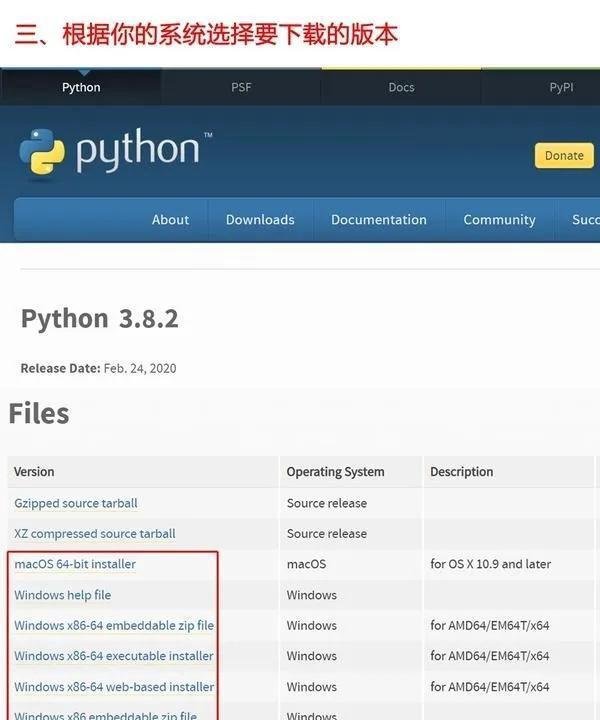
Task: Click Source release in Gzipped tarball row
Action: coord(326,503)
